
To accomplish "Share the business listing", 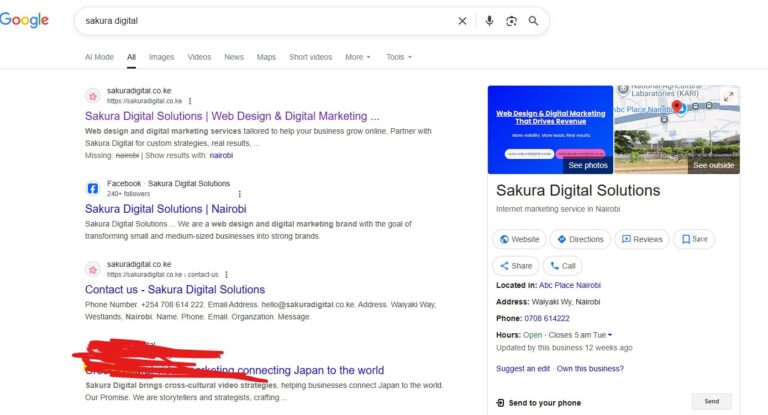I will 516,266.
